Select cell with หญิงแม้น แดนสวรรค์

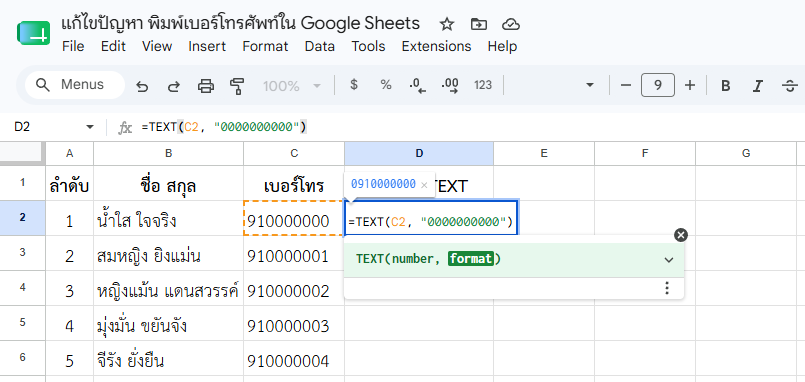click(x=168, y=289)
